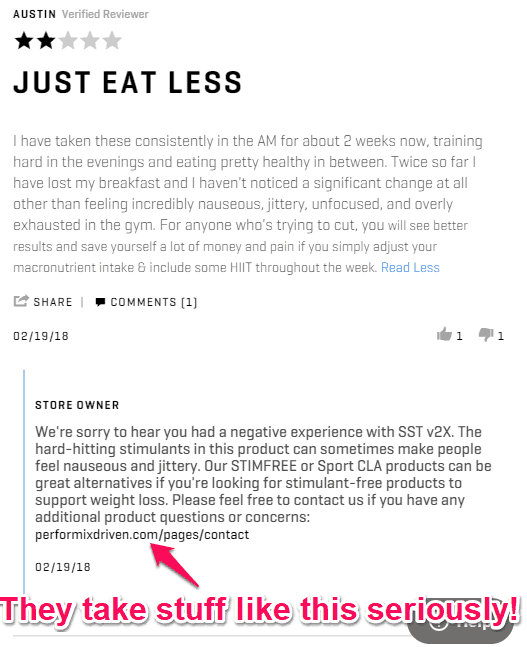Click the STORE OWNER heading
Image resolution: width=527 pixels, height=647 pixels.
pos(77,405)
